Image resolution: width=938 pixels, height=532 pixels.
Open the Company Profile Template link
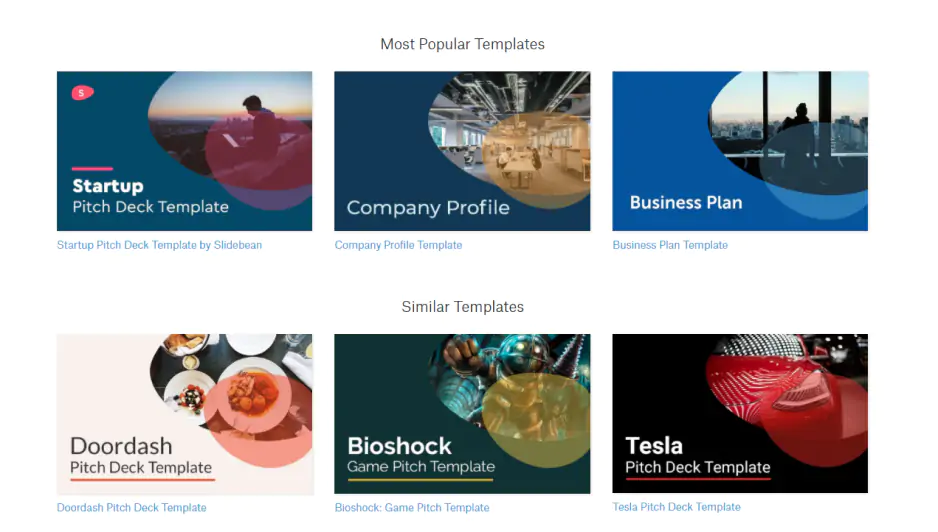(x=398, y=245)
